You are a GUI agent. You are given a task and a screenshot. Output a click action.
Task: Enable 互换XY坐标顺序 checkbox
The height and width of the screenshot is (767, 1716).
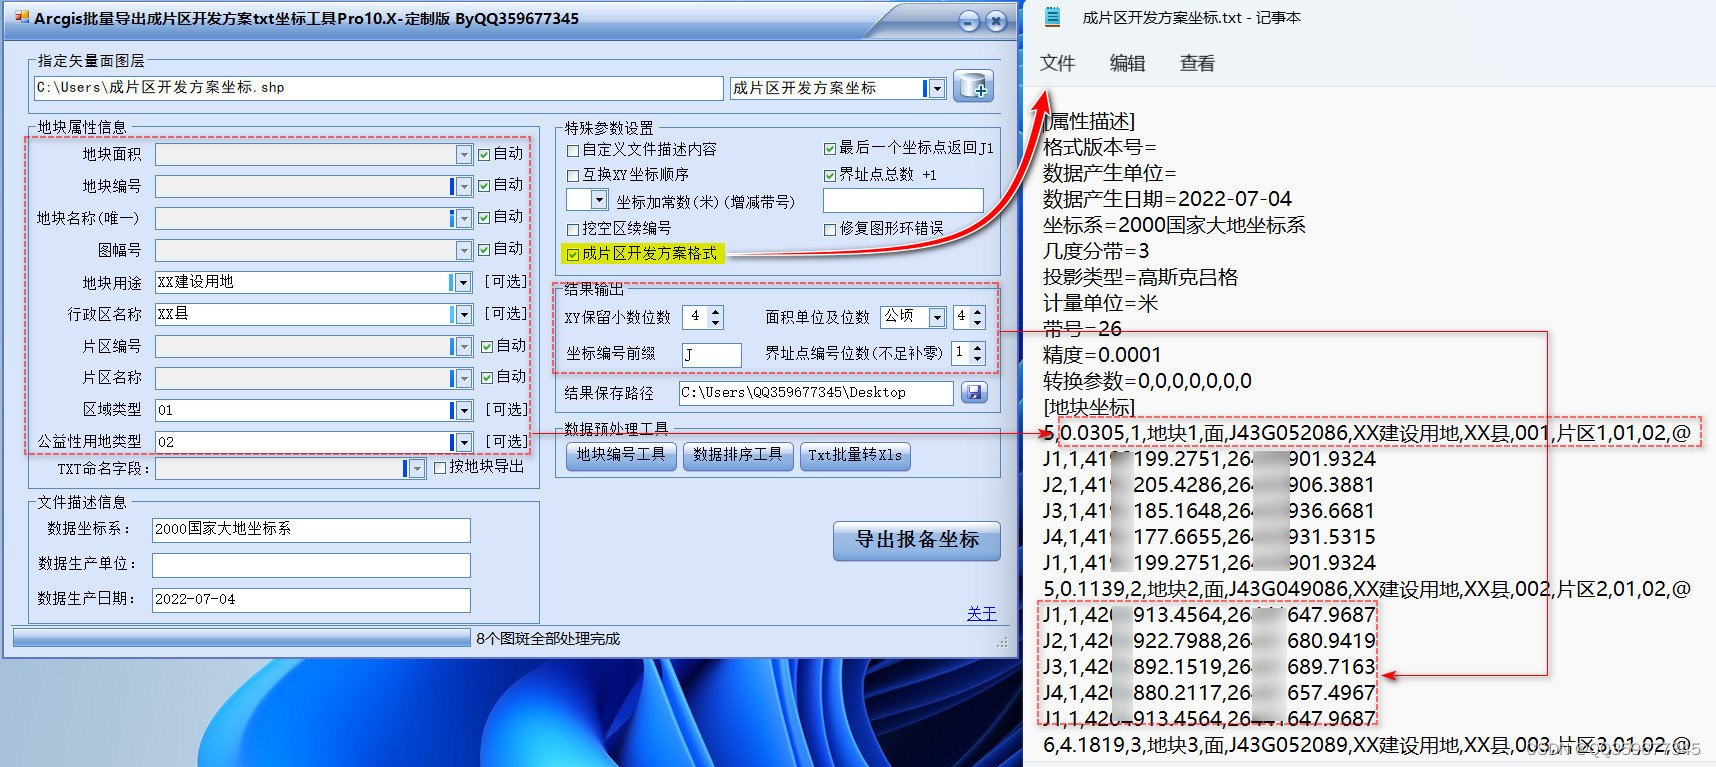pos(573,175)
